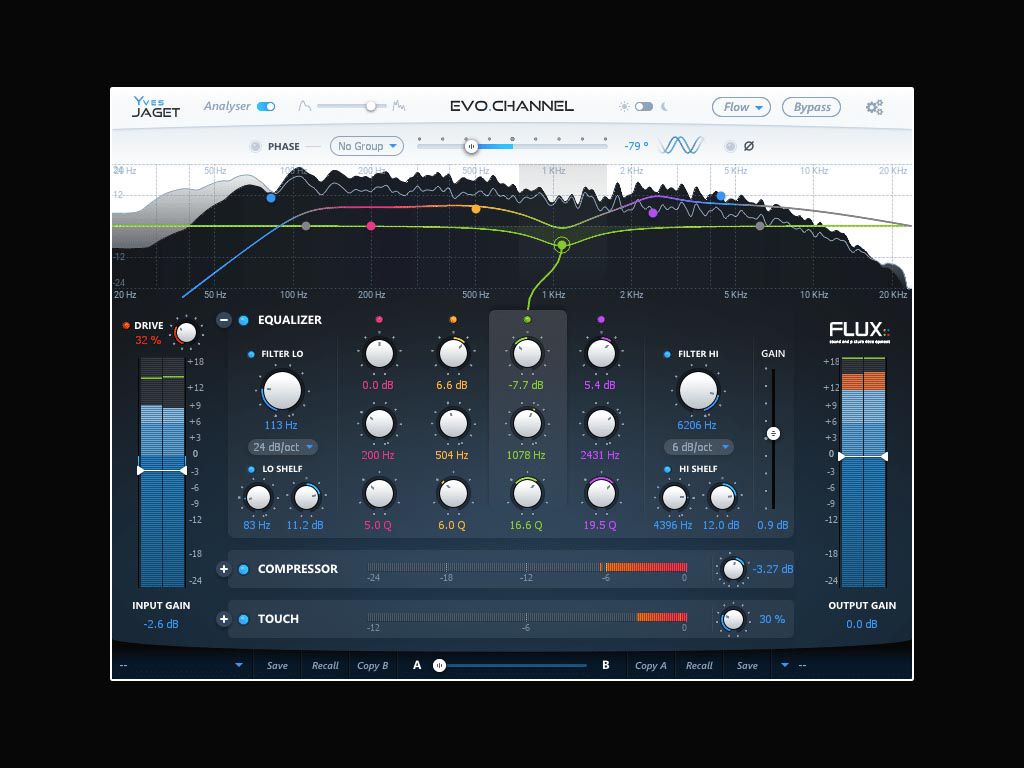Click the EQ GAIN vertical slider handle

[x=773, y=434]
